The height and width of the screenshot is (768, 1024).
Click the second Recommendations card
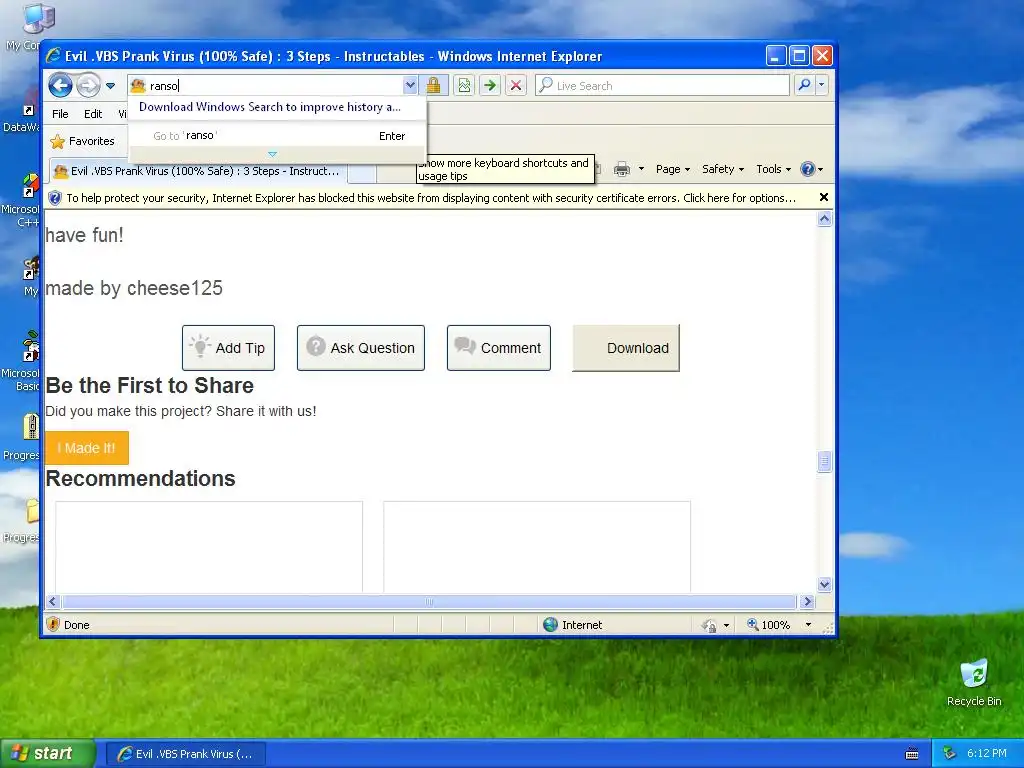pos(537,547)
